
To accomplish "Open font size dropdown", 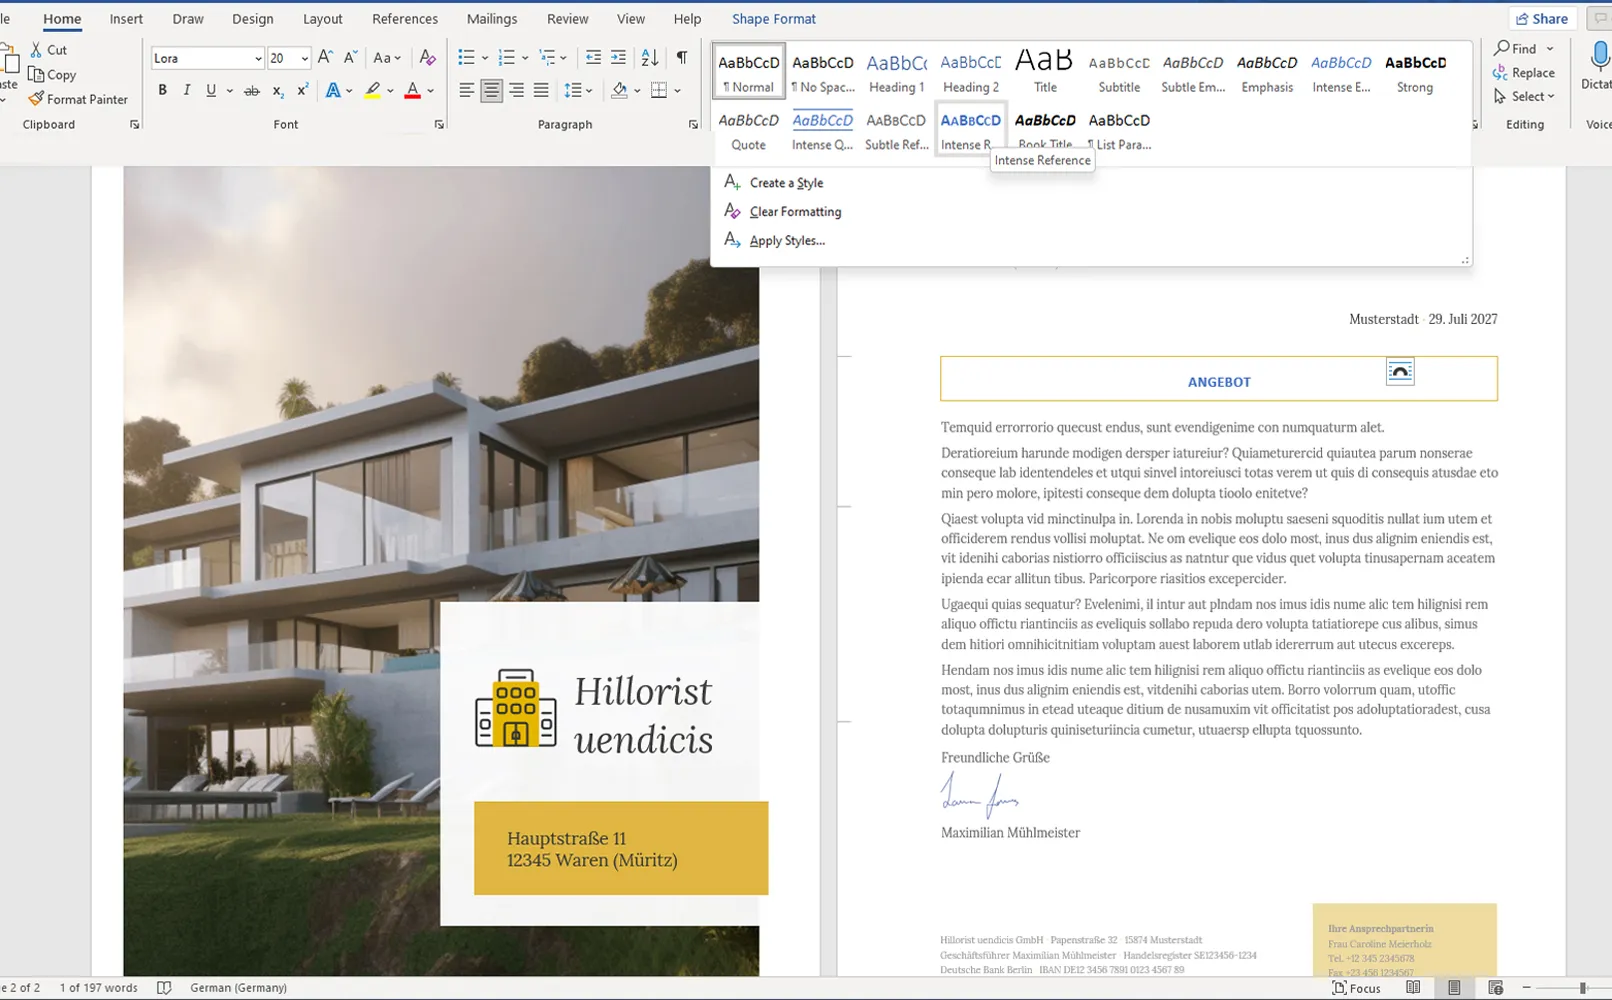I will coord(304,58).
